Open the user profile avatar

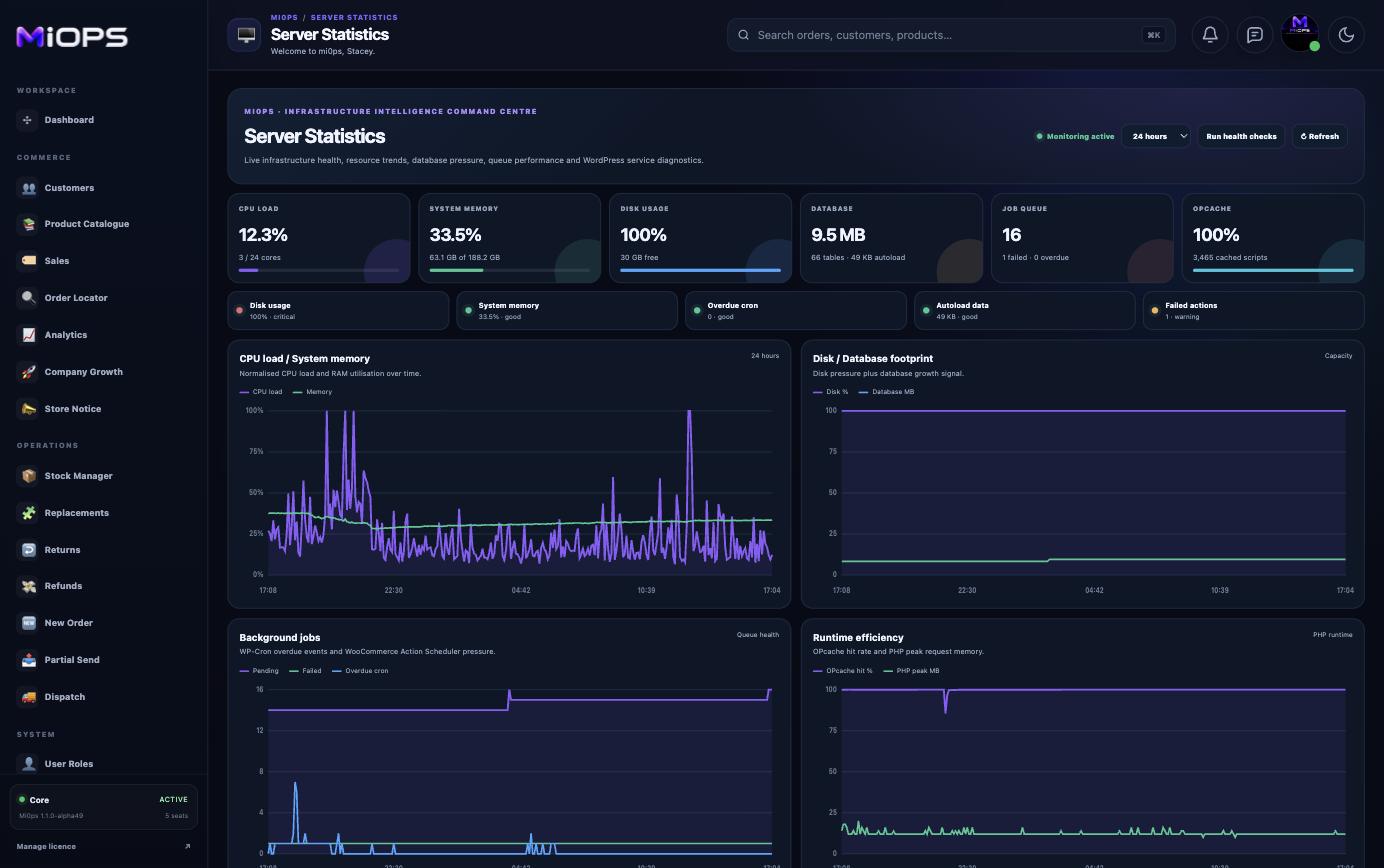pyautogui.click(x=1300, y=33)
